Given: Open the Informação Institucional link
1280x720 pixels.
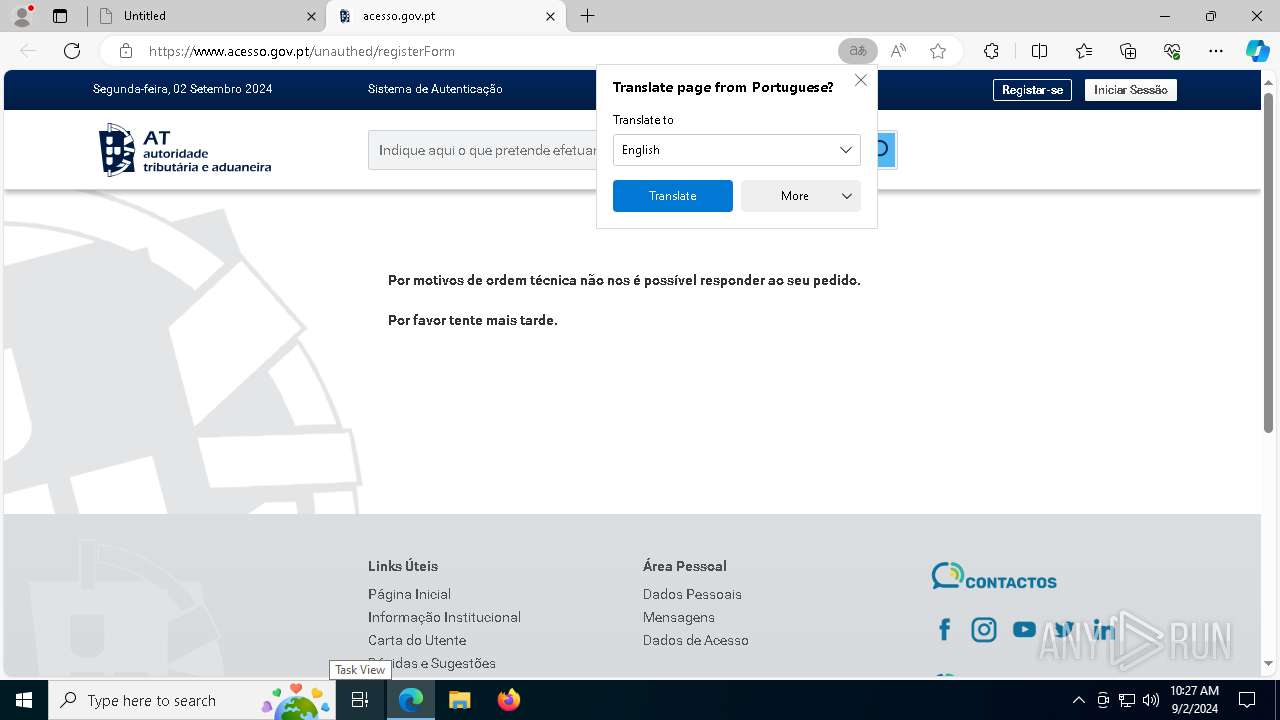Looking at the screenshot, I should [x=444, y=617].
